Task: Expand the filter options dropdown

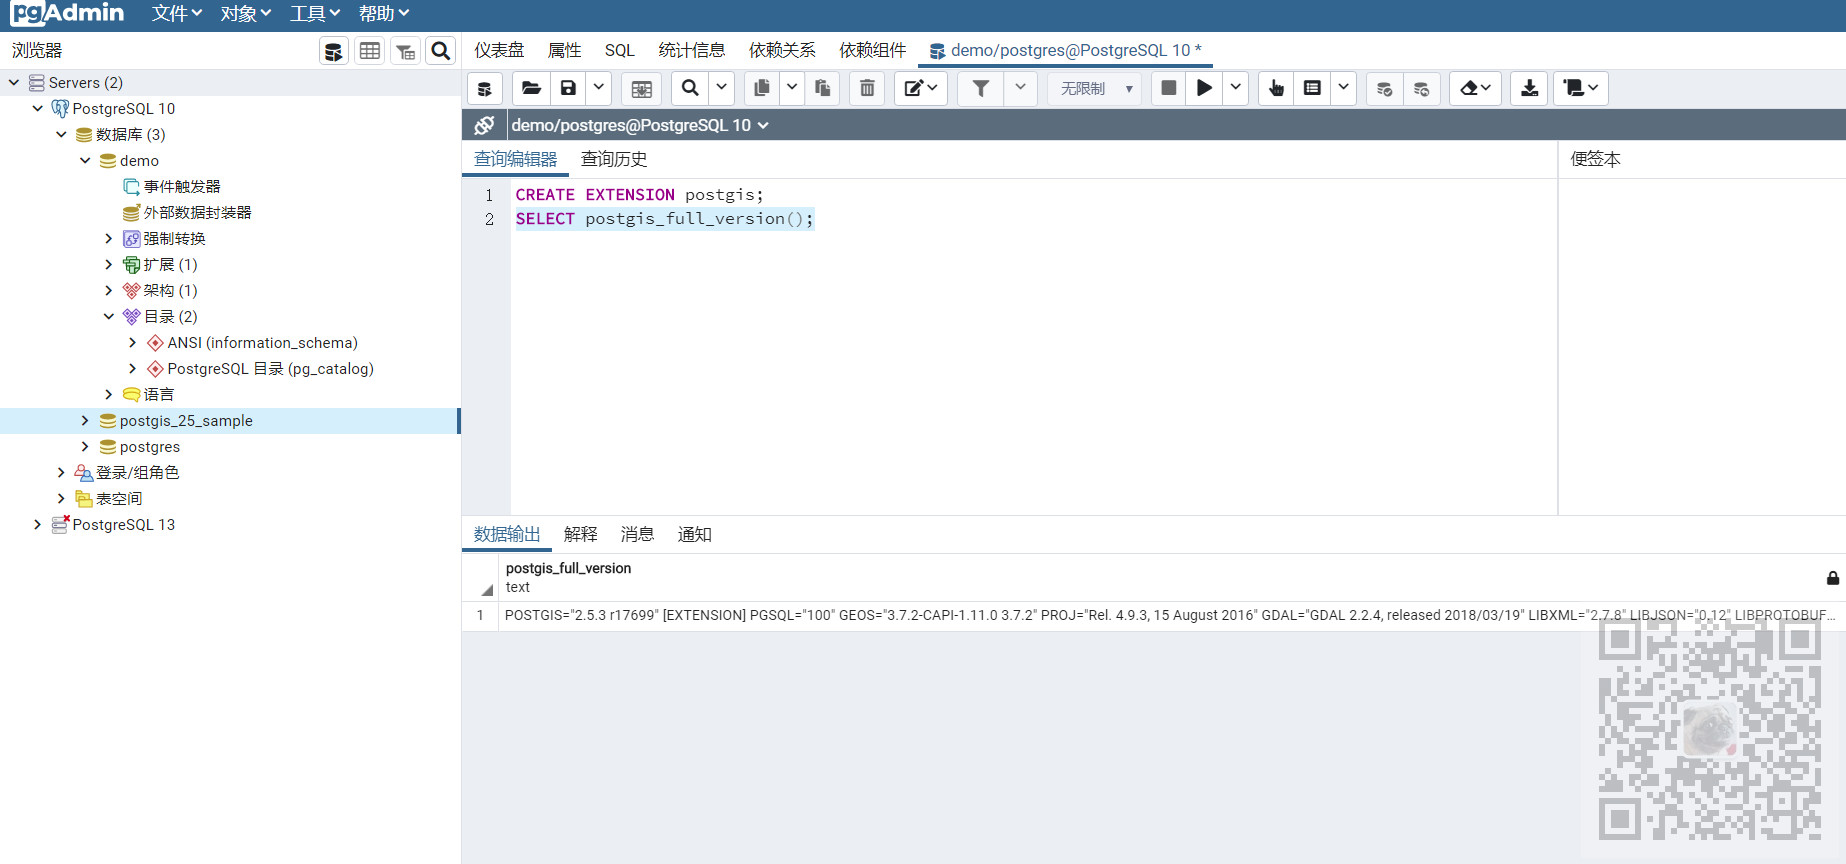Action: pyautogui.click(x=1020, y=88)
